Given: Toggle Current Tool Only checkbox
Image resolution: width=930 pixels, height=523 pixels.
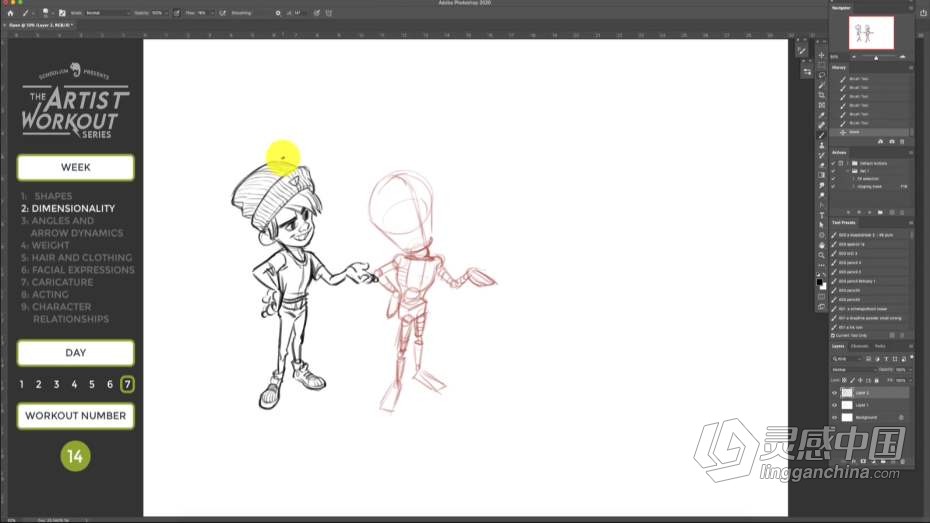Looking at the screenshot, I should tap(833, 336).
